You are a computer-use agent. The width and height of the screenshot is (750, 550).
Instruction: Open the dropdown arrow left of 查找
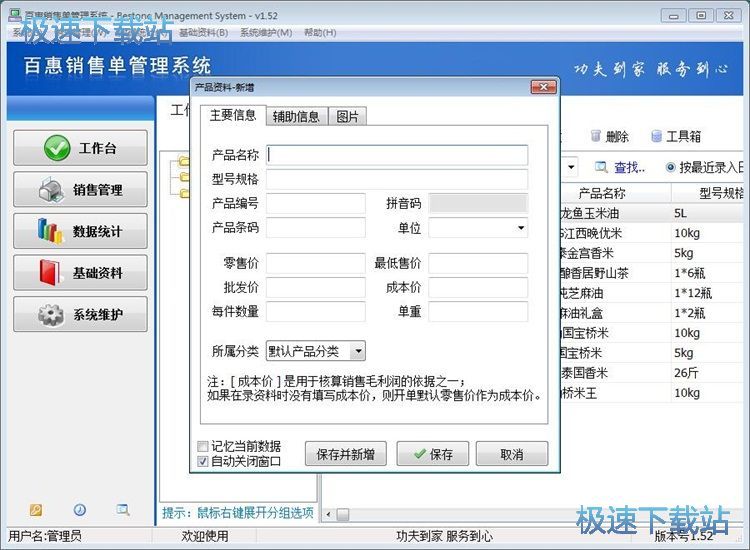tap(571, 167)
